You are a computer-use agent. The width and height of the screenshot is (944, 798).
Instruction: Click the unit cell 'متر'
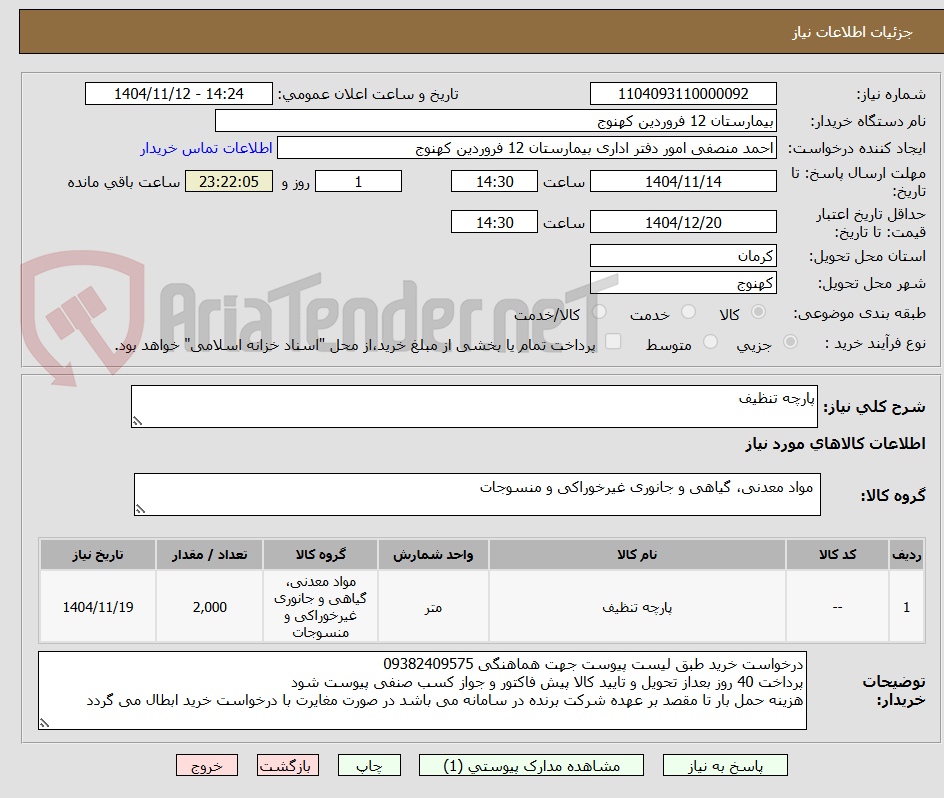[433, 607]
